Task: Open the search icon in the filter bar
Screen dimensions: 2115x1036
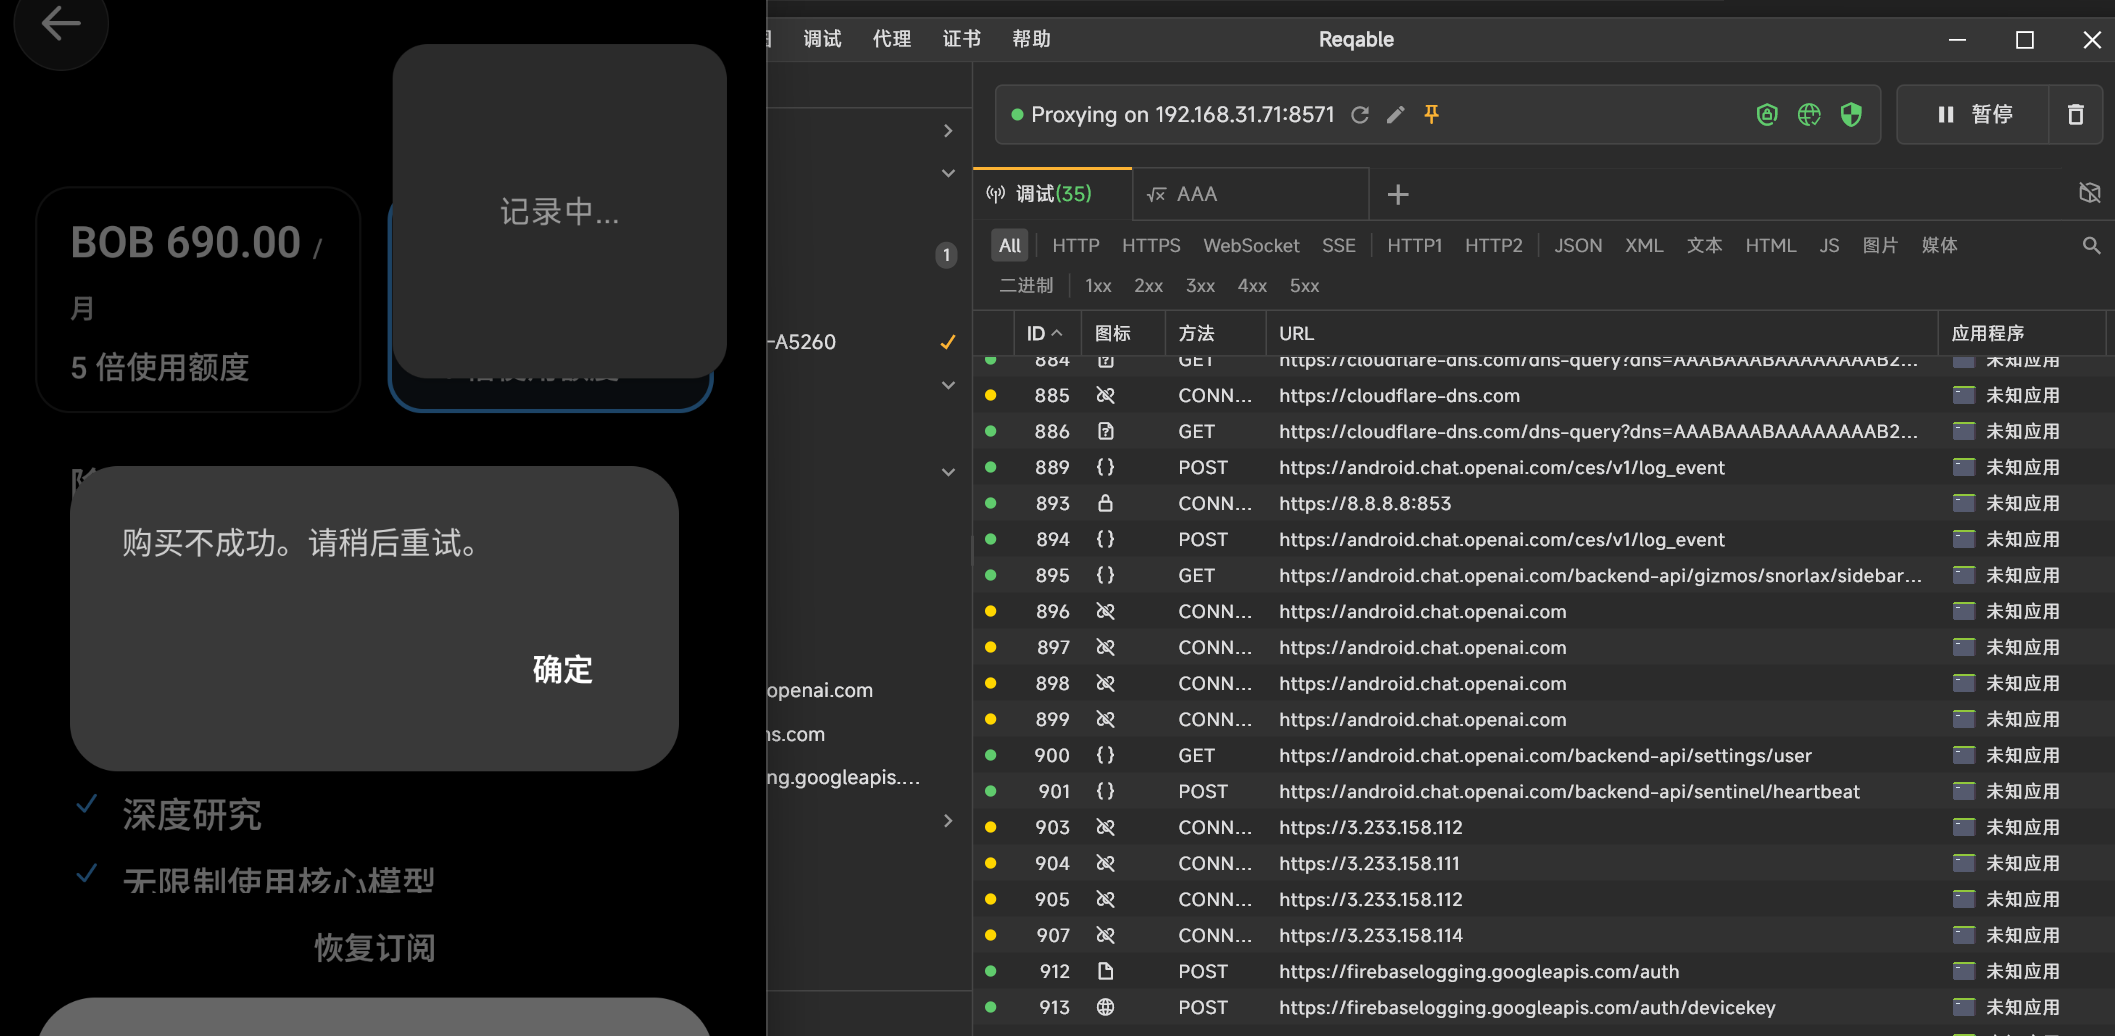Action: click(x=2091, y=246)
